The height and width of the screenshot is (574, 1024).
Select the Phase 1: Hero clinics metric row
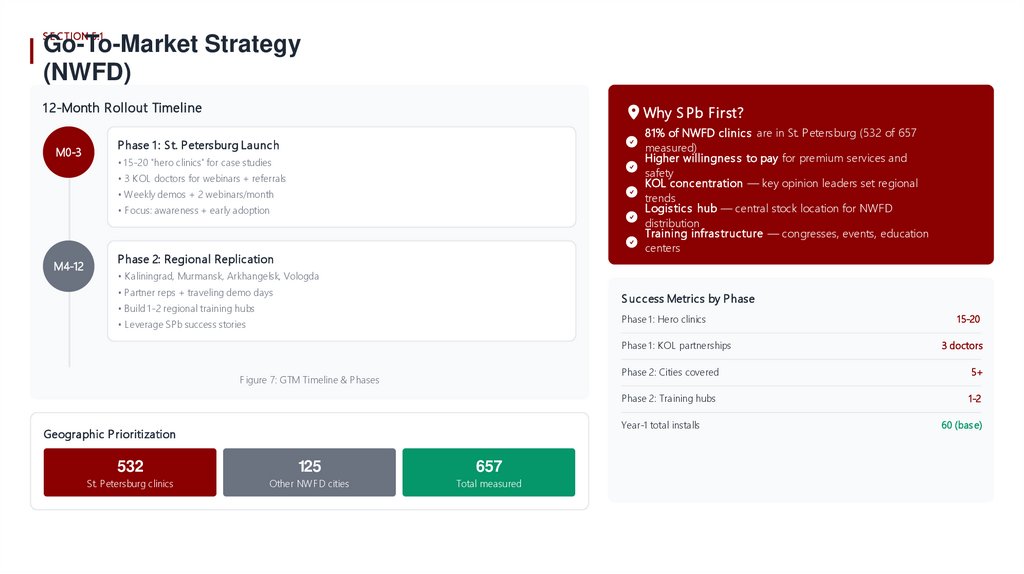point(801,319)
